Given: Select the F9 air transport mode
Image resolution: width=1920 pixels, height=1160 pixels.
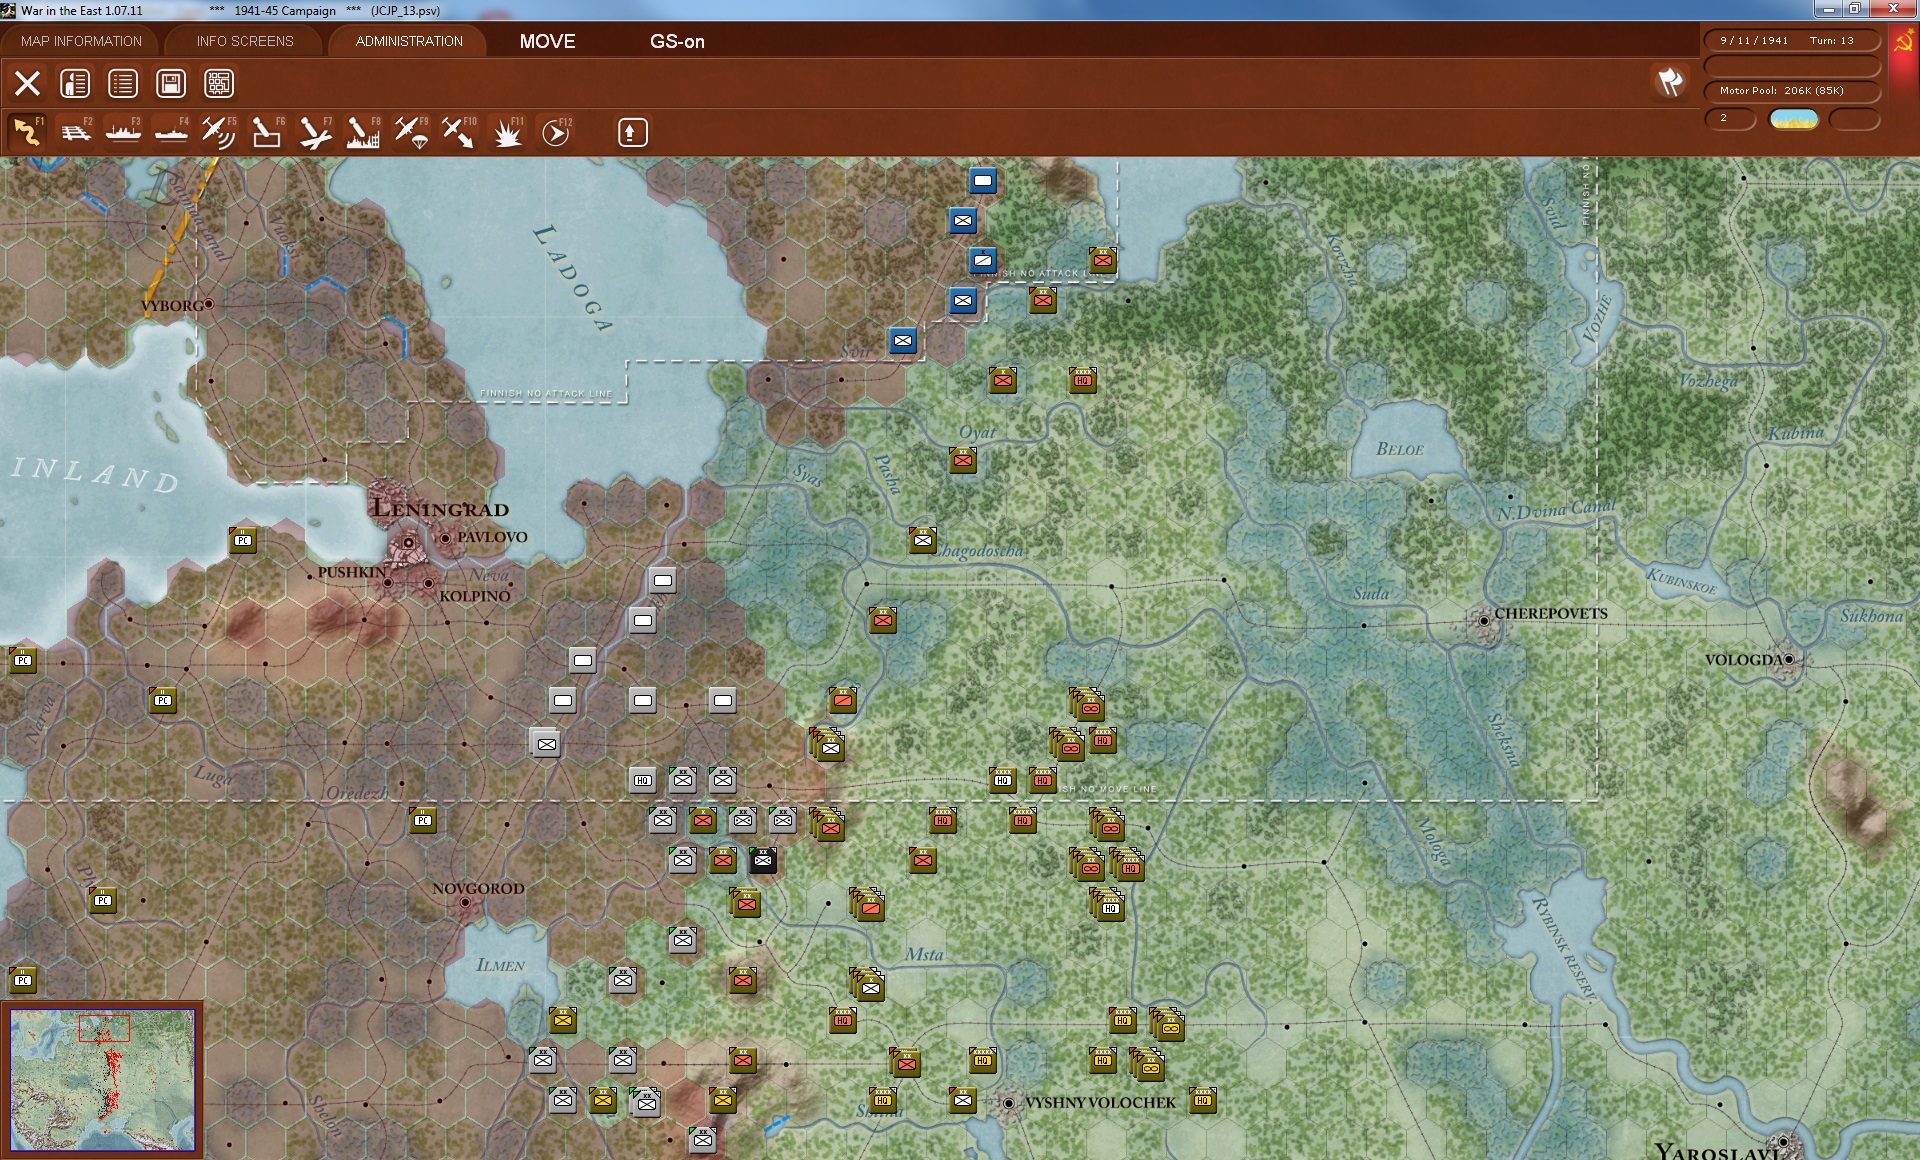Looking at the screenshot, I should pyautogui.click(x=411, y=132).
